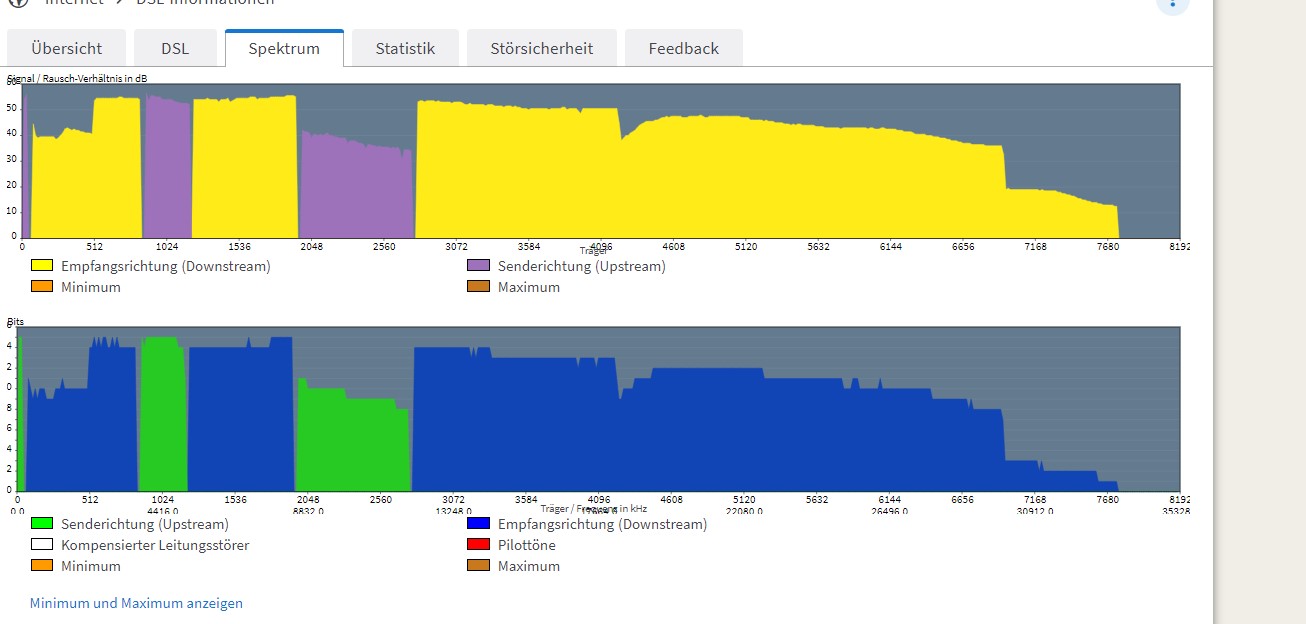This screenshot has width=1306, height=624.
Task: Click the 'Bits' axis title
Action: [16, 321]
